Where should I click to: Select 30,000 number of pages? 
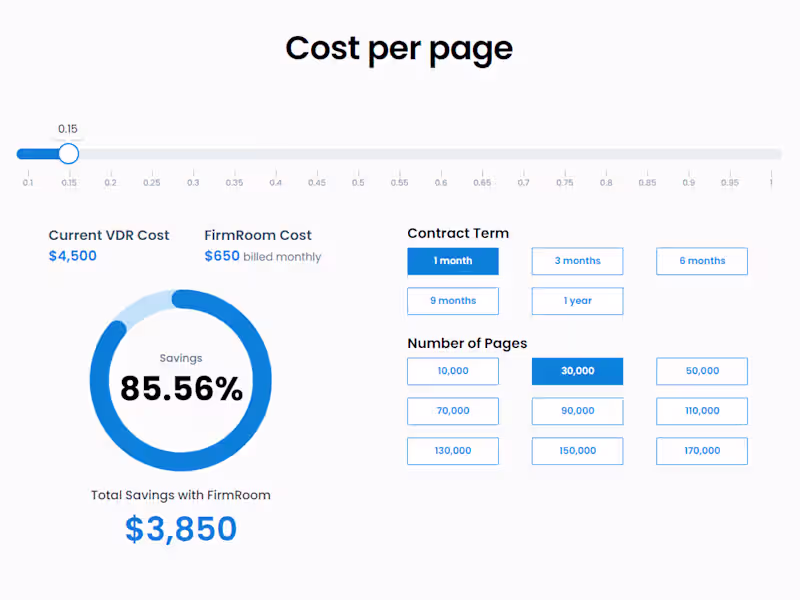pyautogui.click(x=577, y=371)
